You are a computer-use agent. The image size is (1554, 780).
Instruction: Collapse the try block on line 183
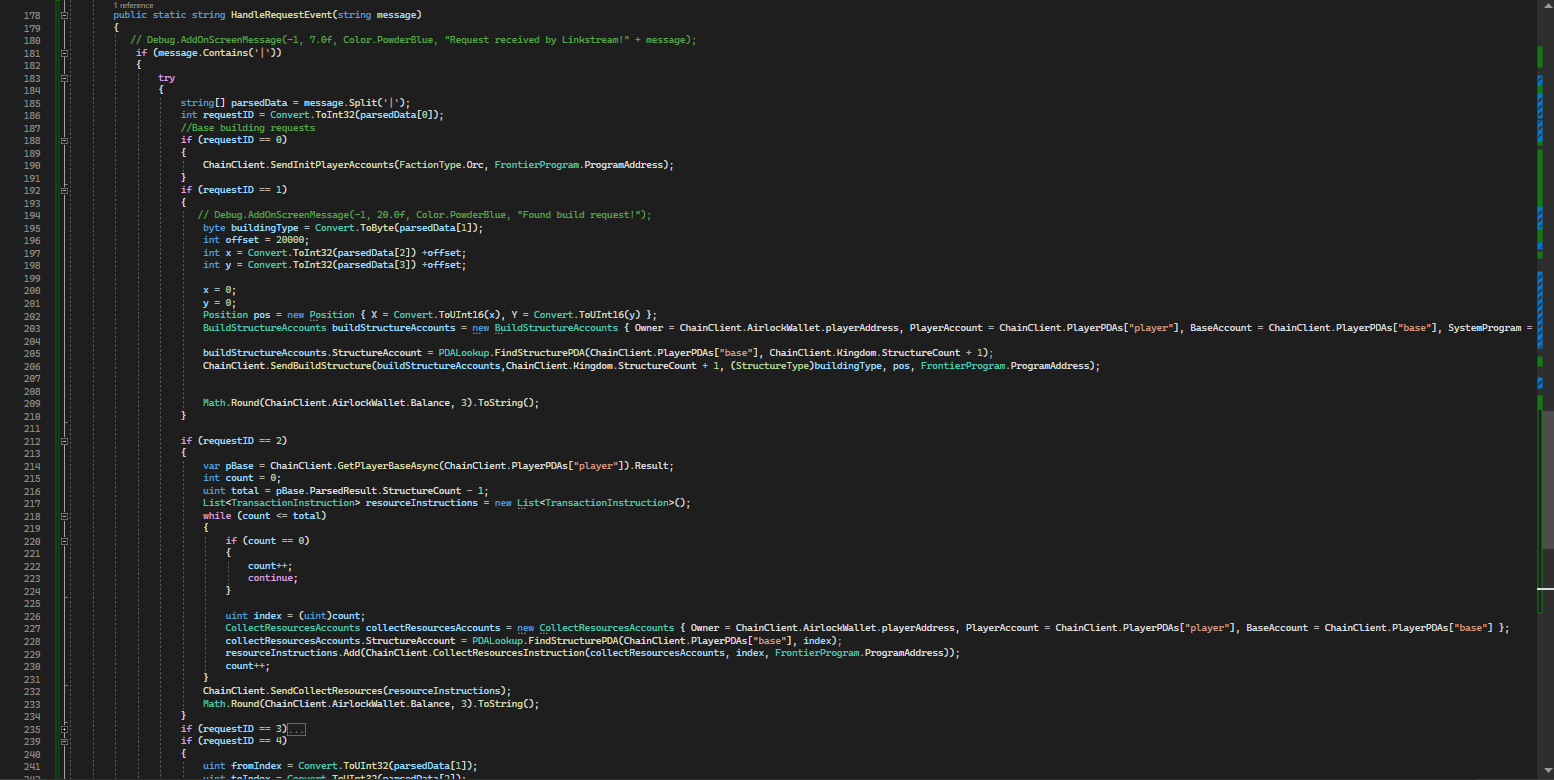pos(63,77)
